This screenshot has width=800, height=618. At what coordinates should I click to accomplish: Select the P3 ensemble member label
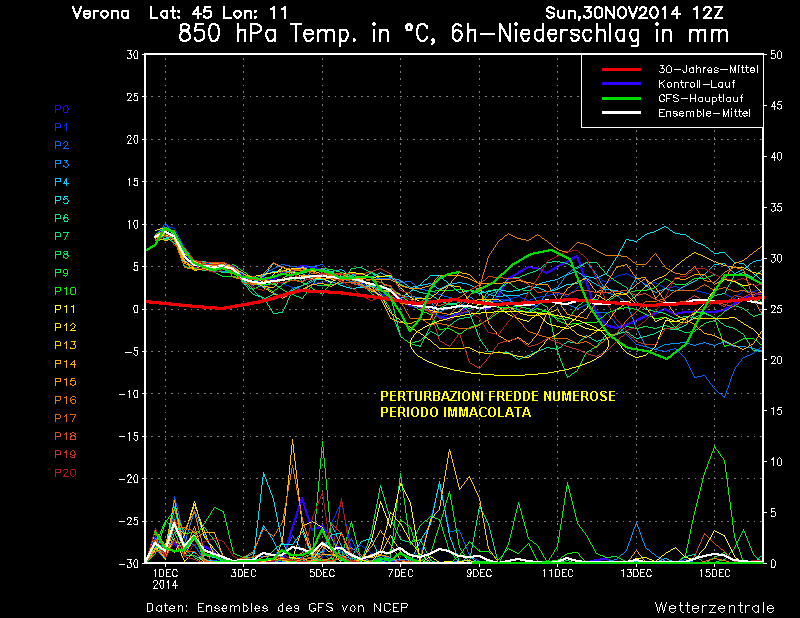[62, 164]
